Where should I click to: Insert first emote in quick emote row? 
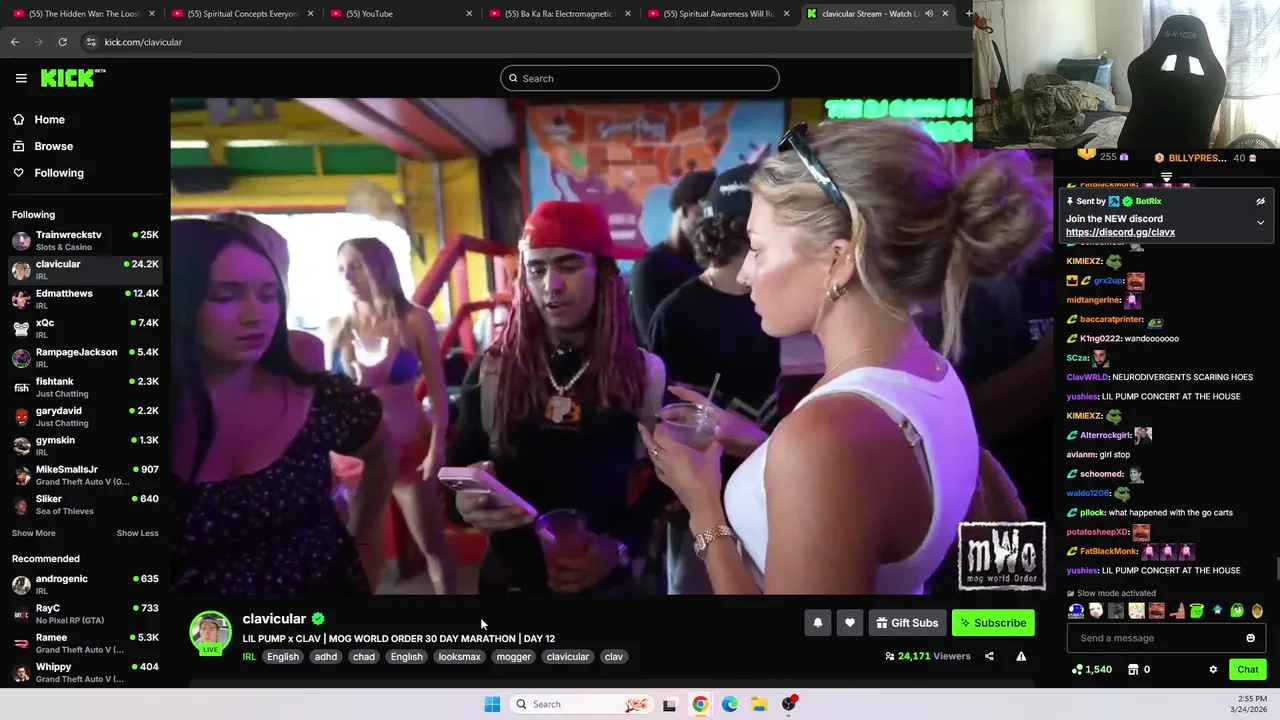point(1076,611)
